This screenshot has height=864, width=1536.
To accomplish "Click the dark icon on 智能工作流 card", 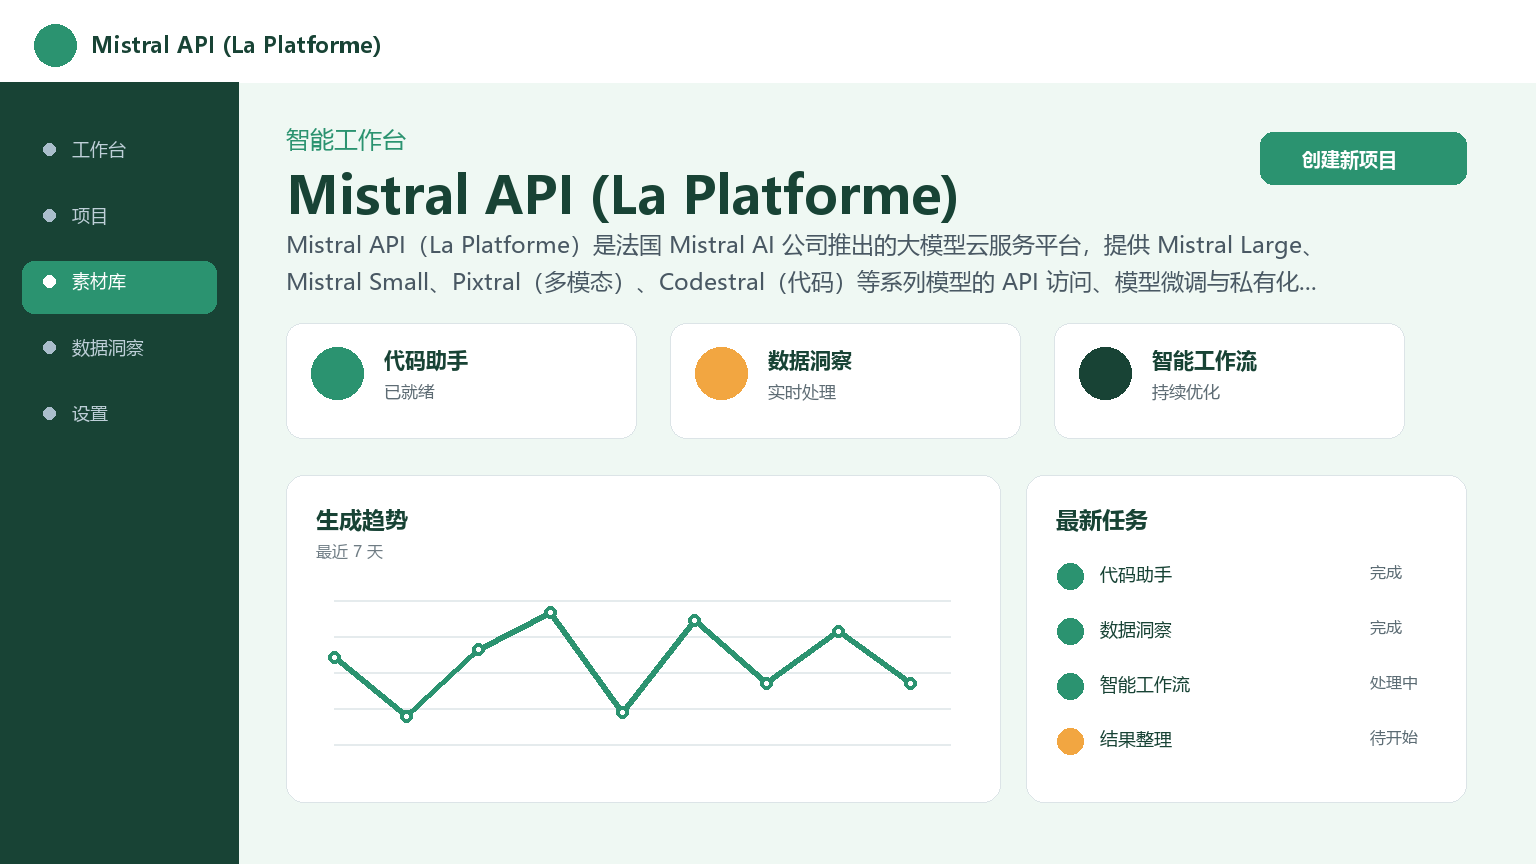I will click(x=1105, y=373).
